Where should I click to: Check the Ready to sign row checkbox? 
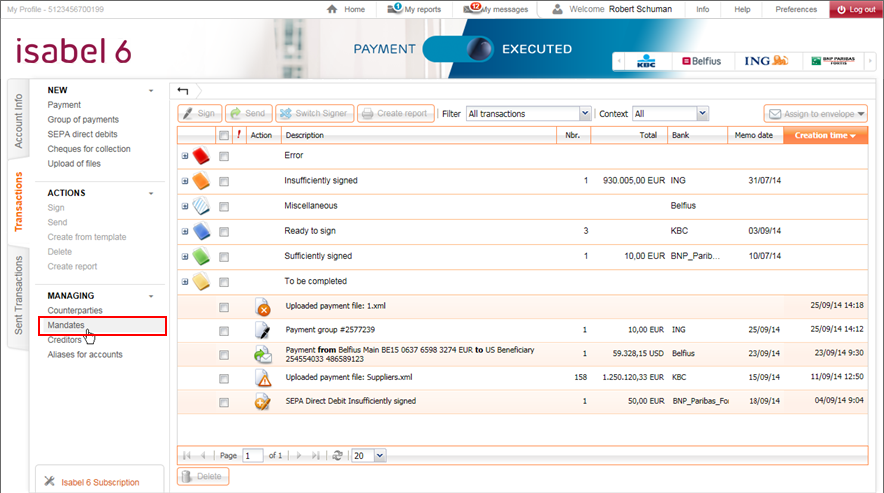(224, 232)
